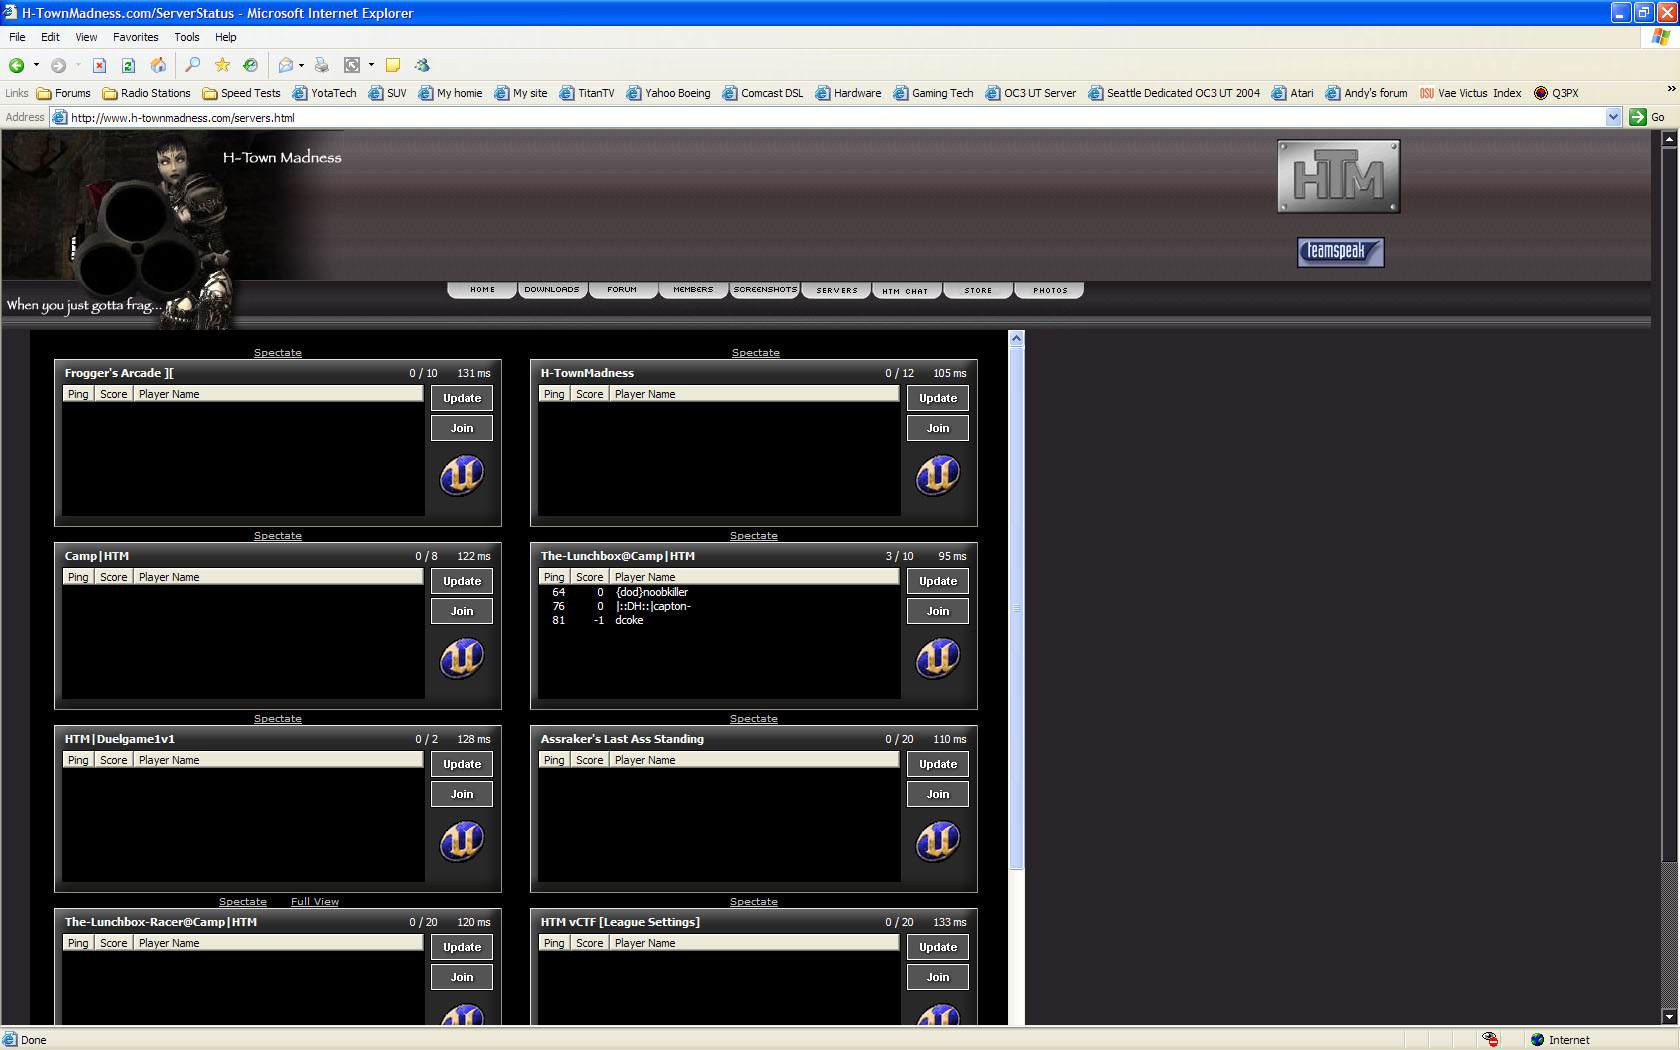Open the Edit menu
Image resolution: width=1680 pixels, height=1050 pixels.
point(50,37)
